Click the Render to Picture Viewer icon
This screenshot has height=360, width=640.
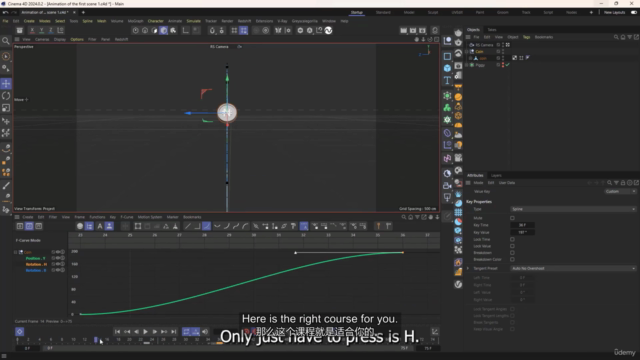pos(413,30)
